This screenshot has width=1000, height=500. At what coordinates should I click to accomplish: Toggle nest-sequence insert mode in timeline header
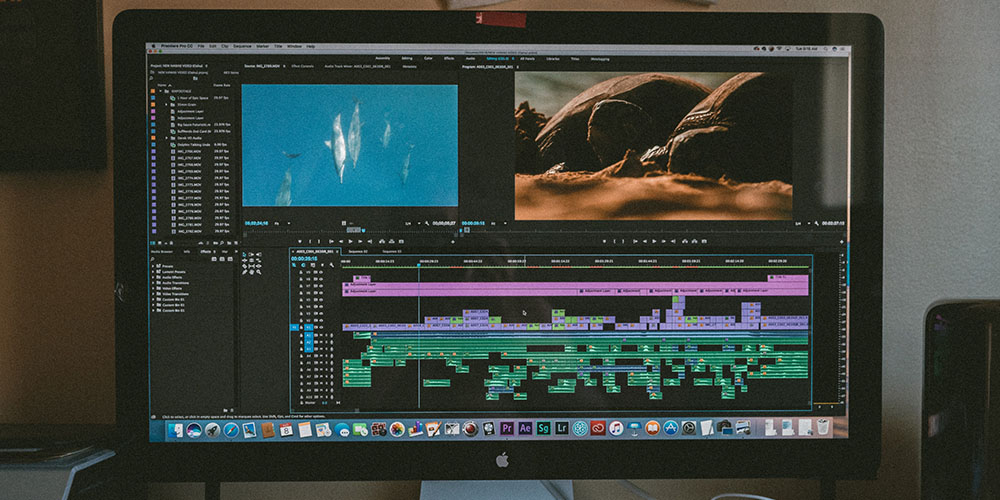click(294, 265)
